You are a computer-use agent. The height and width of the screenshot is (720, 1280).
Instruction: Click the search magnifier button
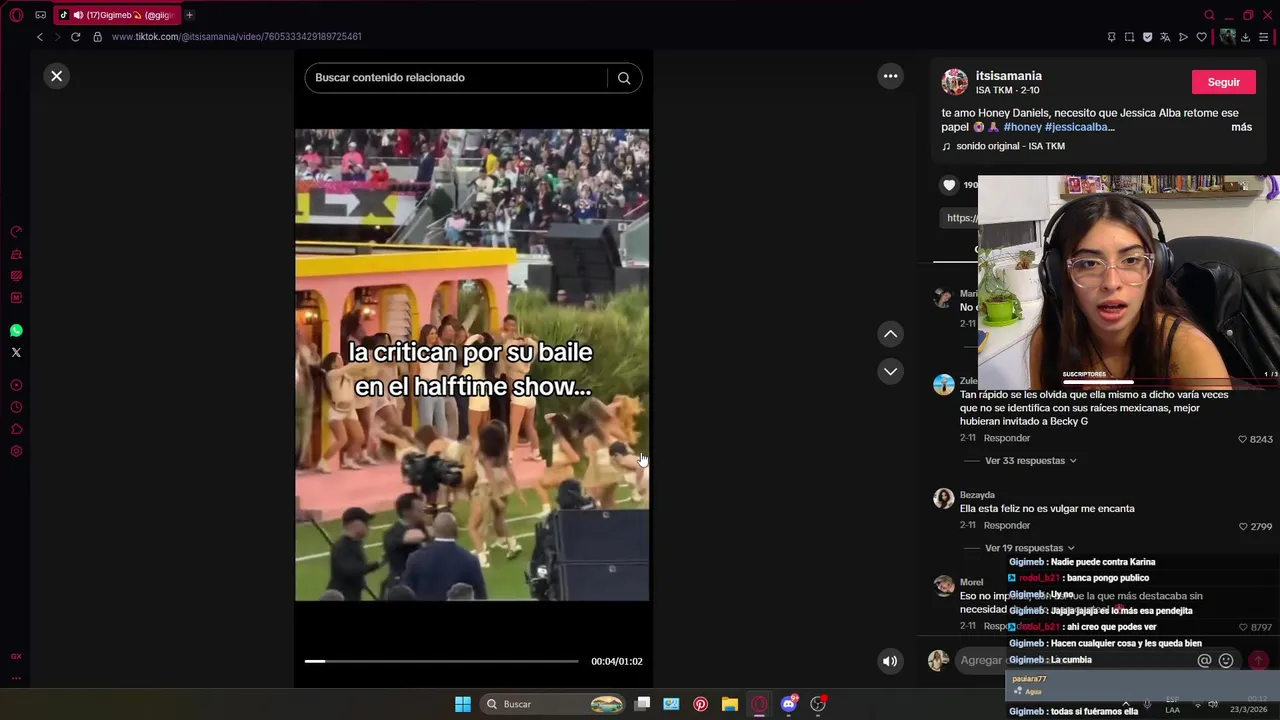[x=624, y=78]
